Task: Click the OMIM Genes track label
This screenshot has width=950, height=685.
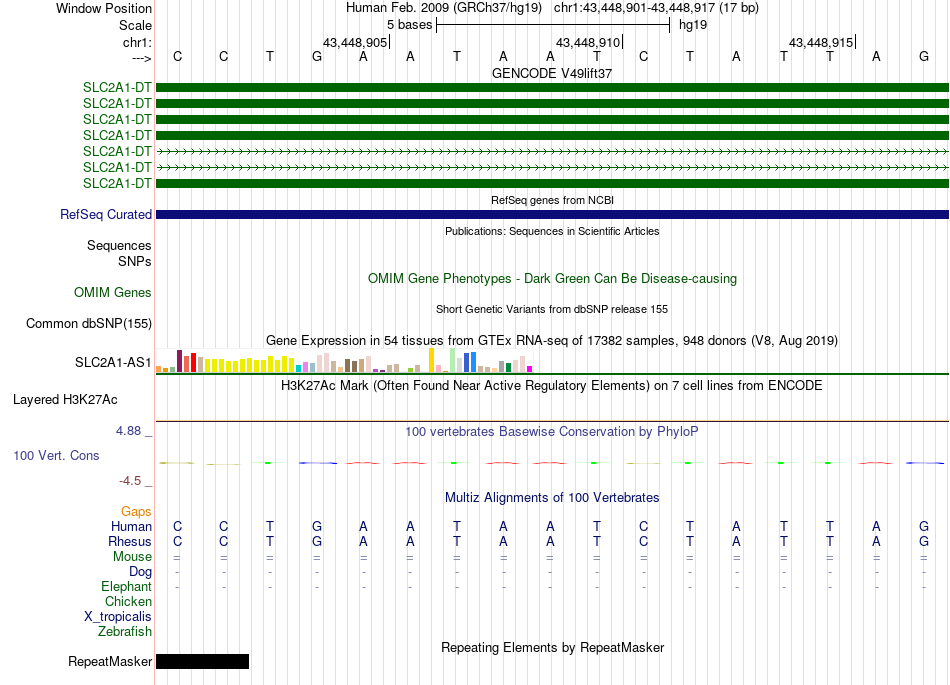Action: click(x=113, y=293)
